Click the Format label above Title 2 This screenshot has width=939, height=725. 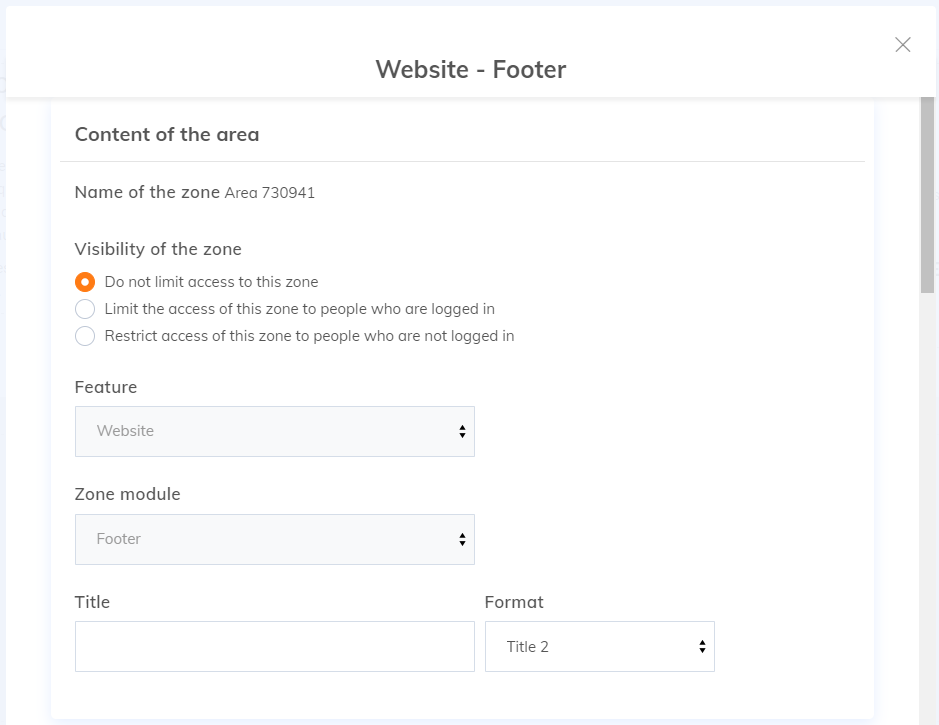pyautogui.click(x=513, y=602)
